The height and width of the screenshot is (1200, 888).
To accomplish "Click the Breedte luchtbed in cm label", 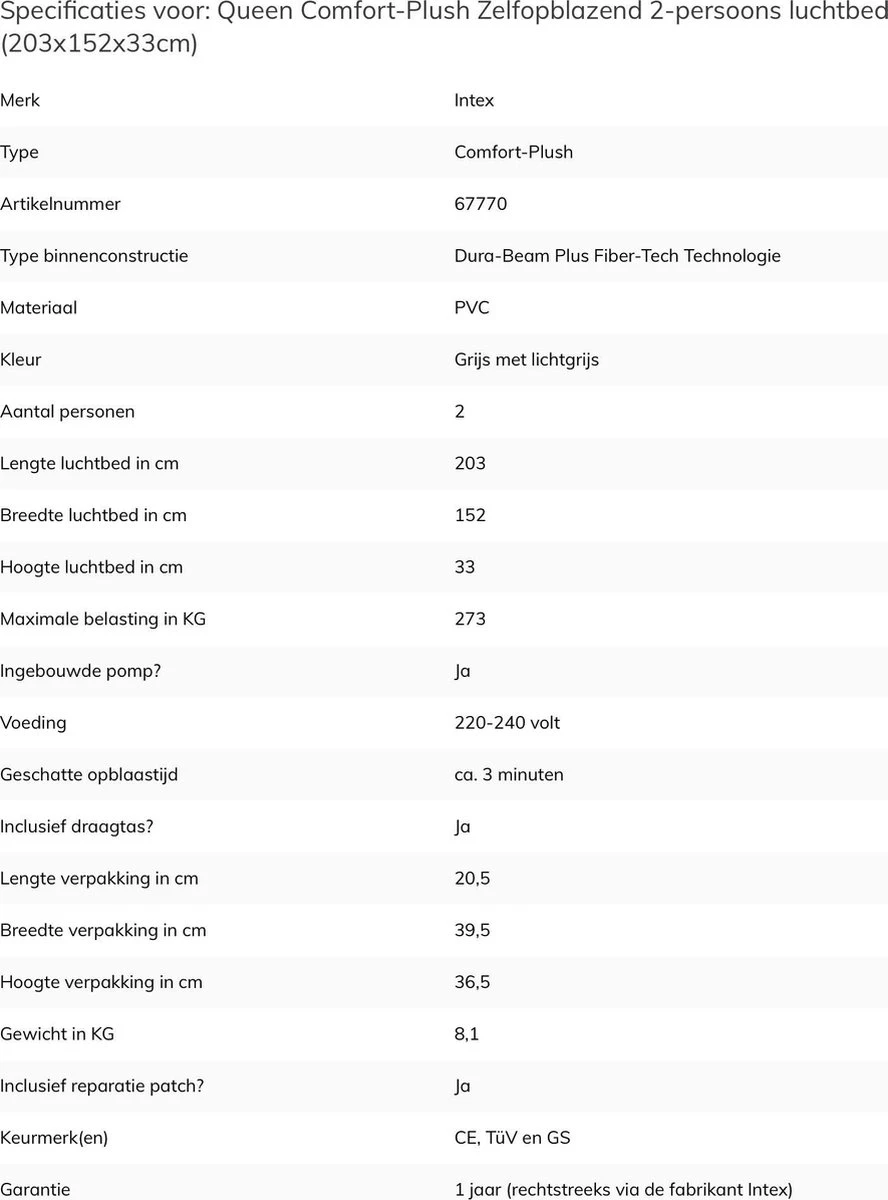I will (x=93, y=516).
